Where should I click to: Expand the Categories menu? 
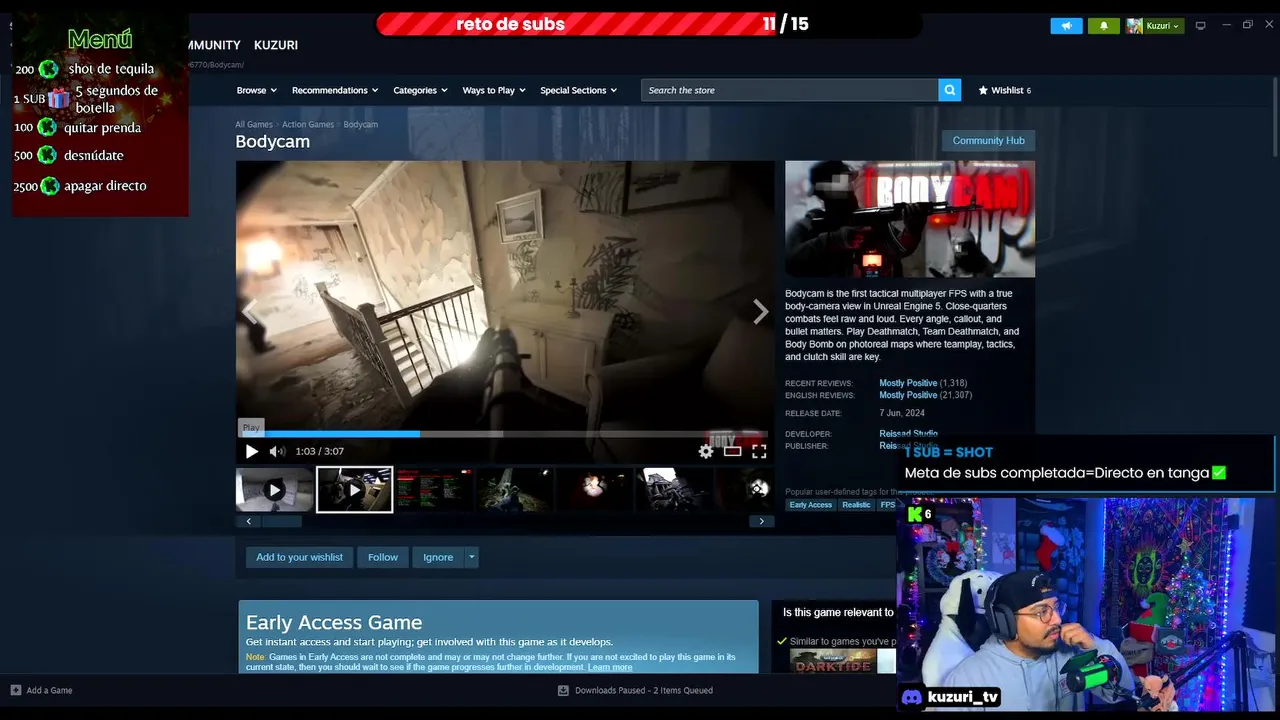point(420,90)
